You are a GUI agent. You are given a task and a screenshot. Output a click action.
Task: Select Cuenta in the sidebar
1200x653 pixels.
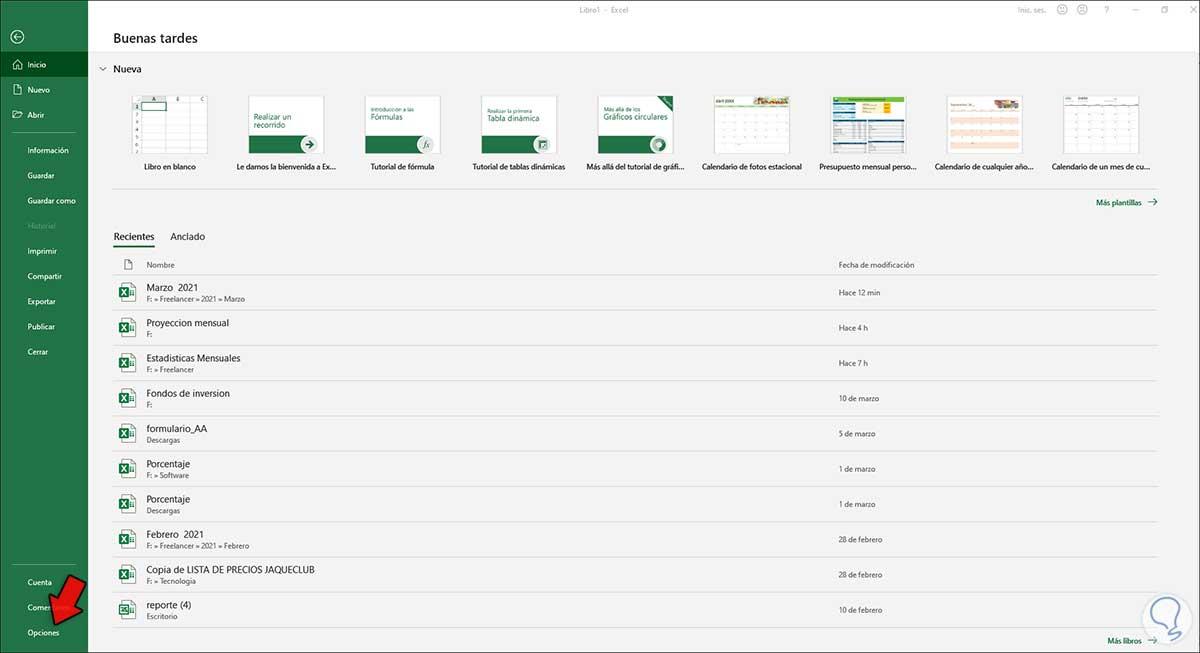click(x=38, y=581)
